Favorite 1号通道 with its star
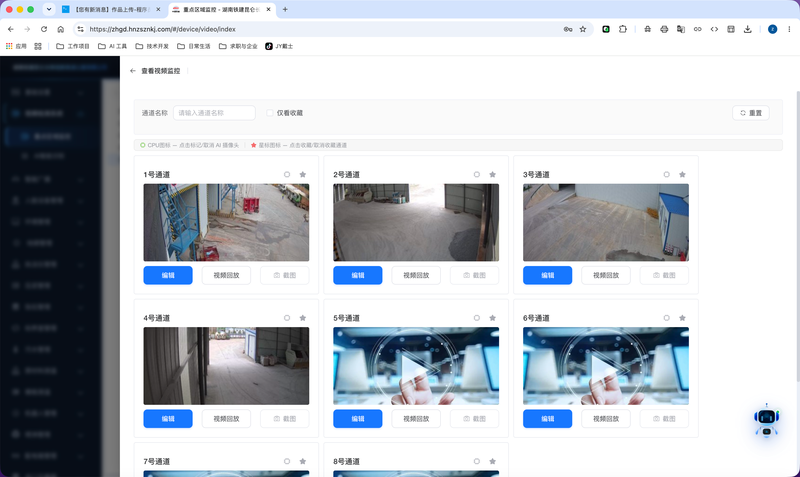Viewport: 800px width, 477px height. [x=303, y=174]
